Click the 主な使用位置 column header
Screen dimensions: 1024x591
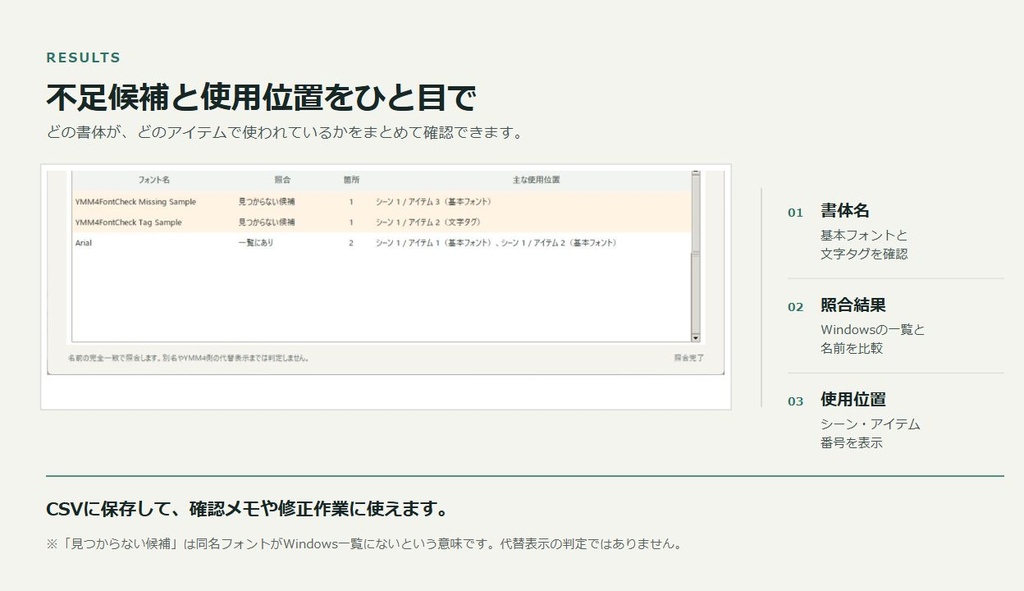click(x=536, y=180)
